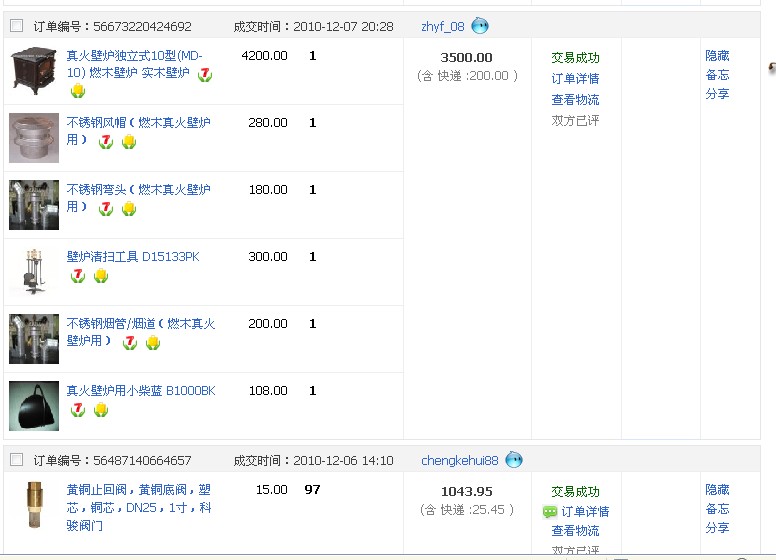This screenshot has height=560, width=776.
Task: Open seller profile zhyf_08
Action: [x=443, y=26]
